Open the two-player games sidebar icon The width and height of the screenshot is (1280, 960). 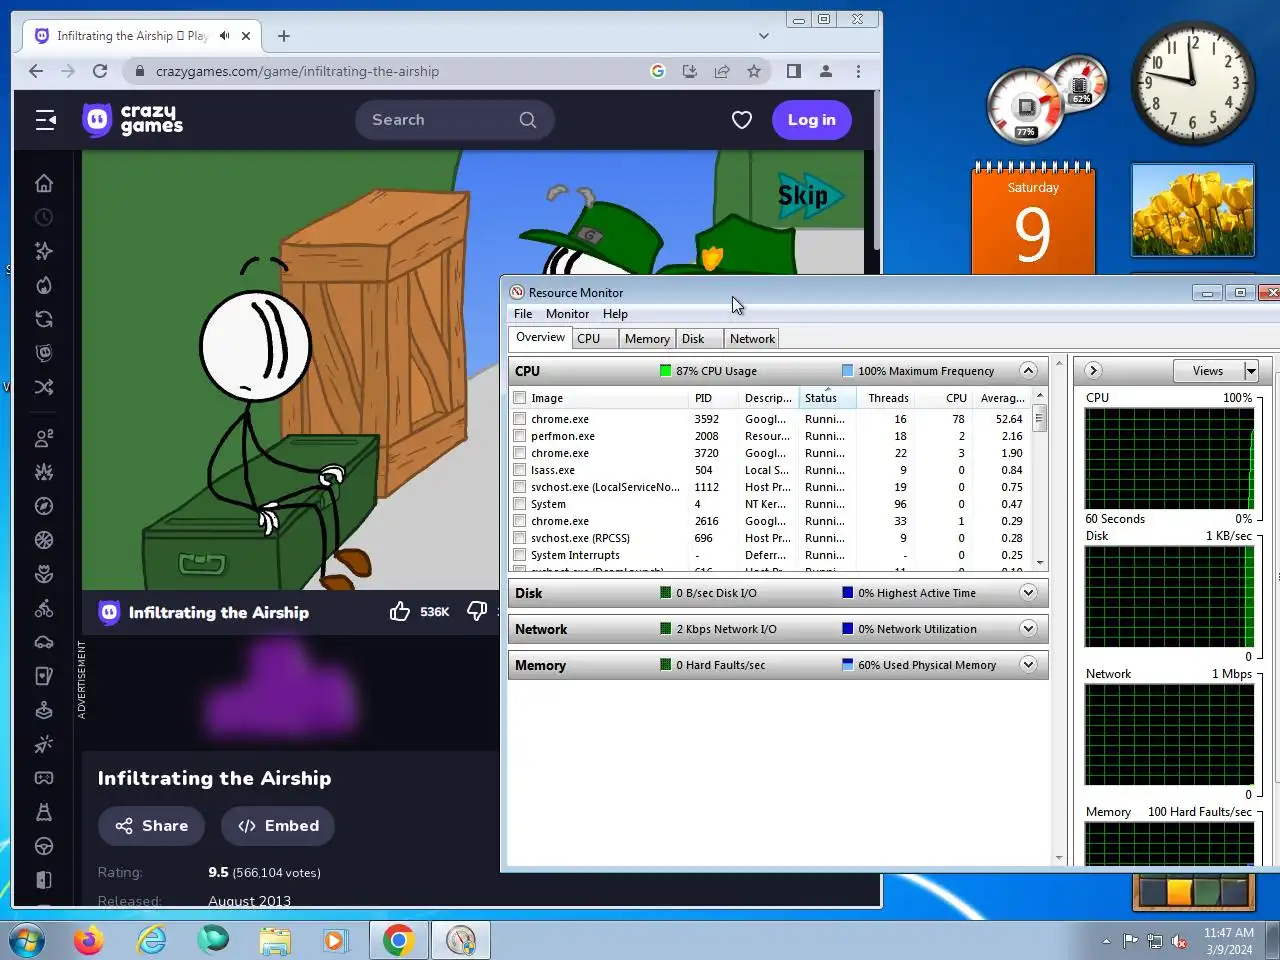(x=44, y=438)
